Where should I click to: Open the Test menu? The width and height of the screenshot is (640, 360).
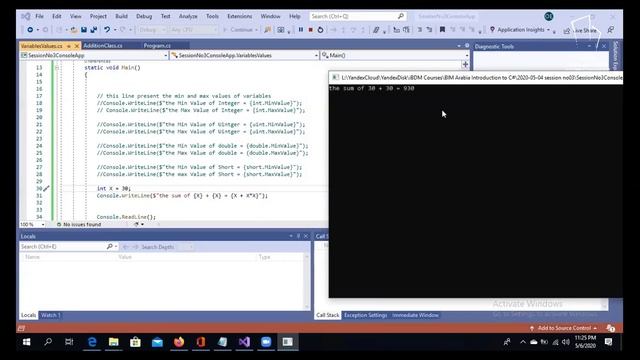tap(165, 16)
